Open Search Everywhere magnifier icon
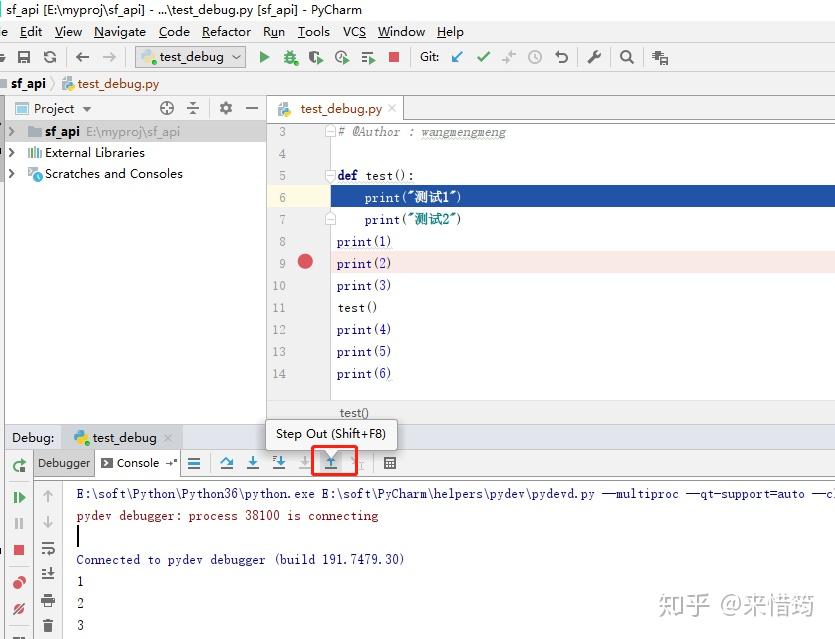The image size is (835, 639). click(627, 57)
